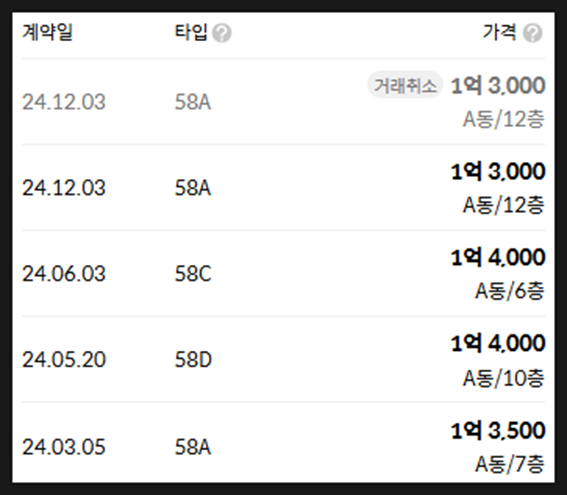Click the 1억 4,000 price for 58C
The width and height of the screenshot is (567, 495).
pos(498,257)
